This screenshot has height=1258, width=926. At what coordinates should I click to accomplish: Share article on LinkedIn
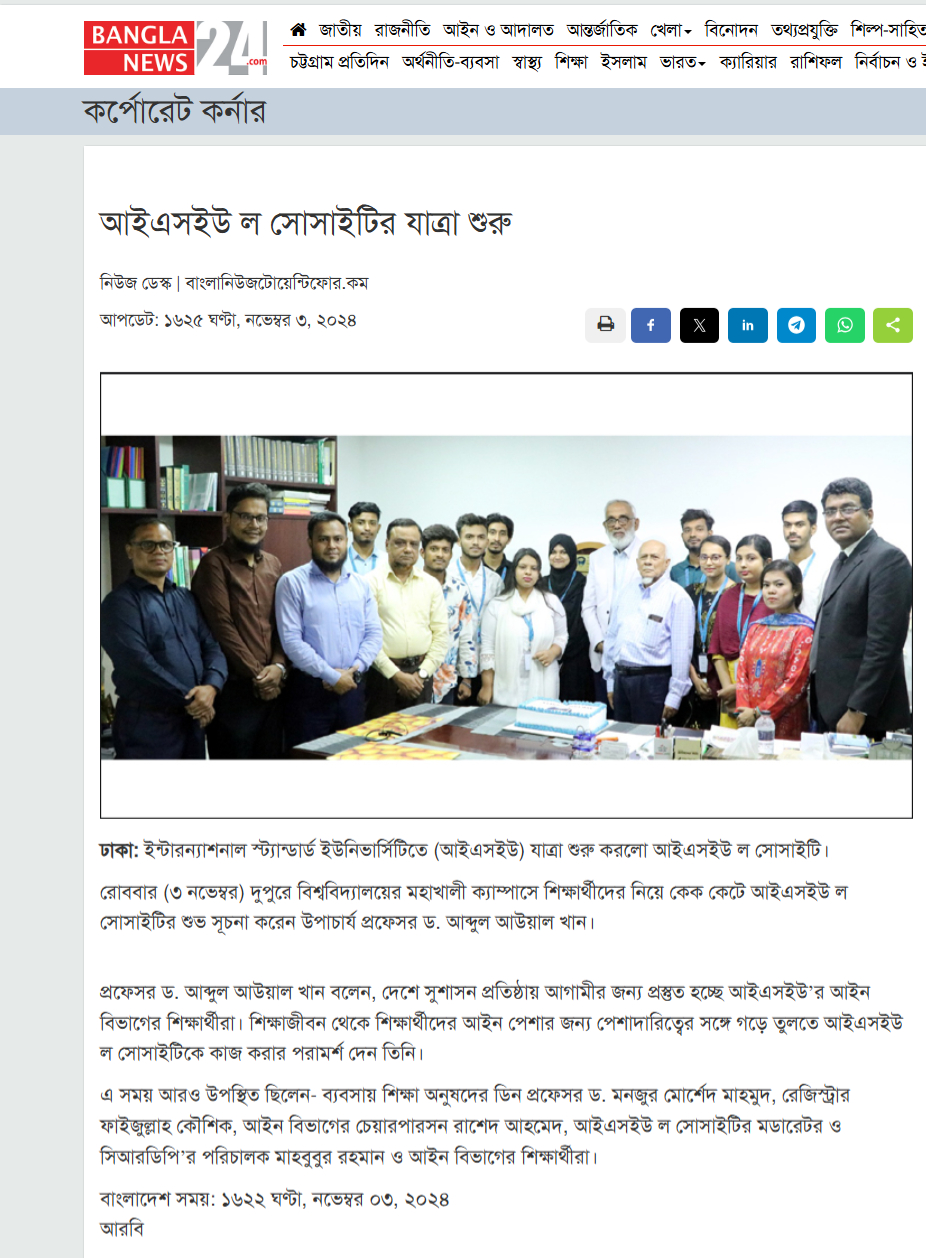click(x=748, y=325)
